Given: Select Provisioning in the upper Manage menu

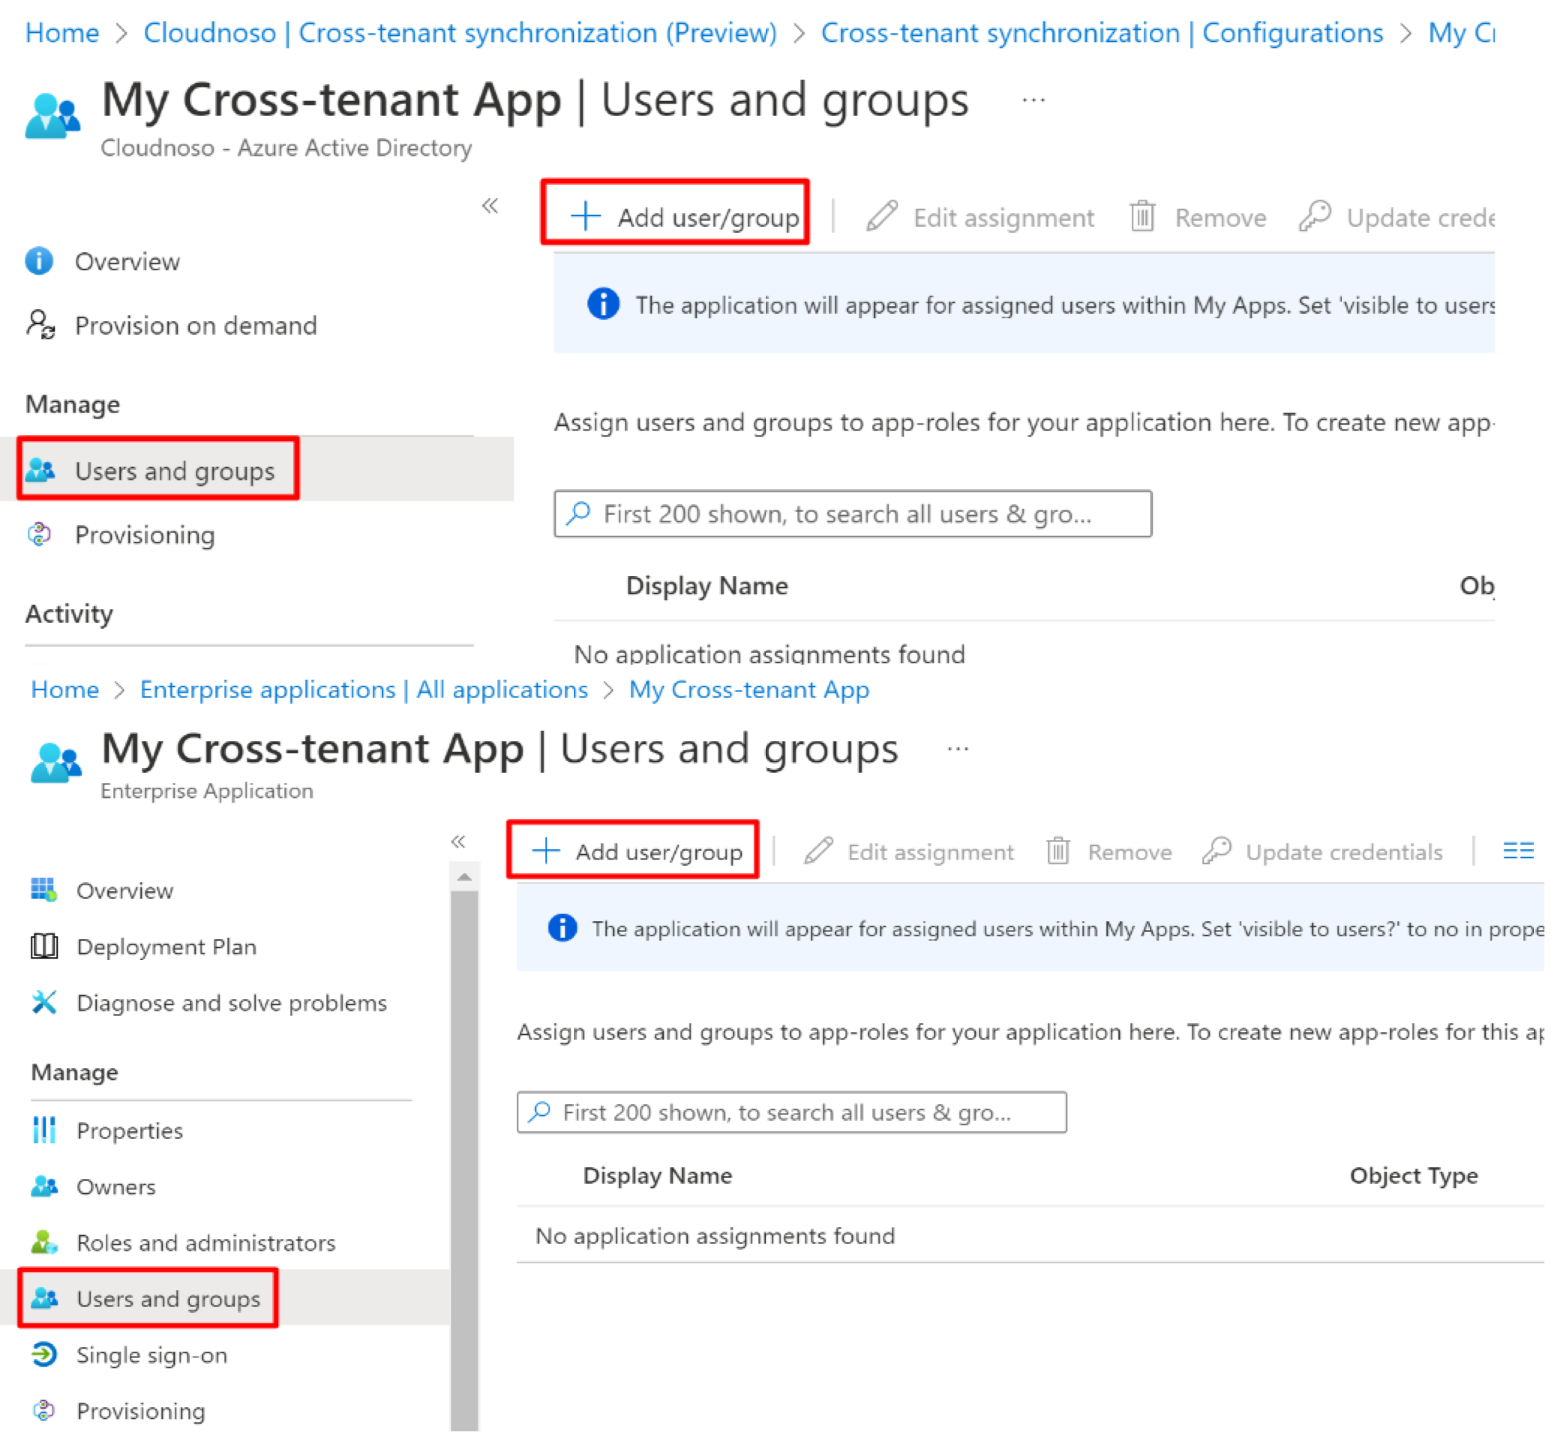Looking at the screenshot, I should [144, 535].
